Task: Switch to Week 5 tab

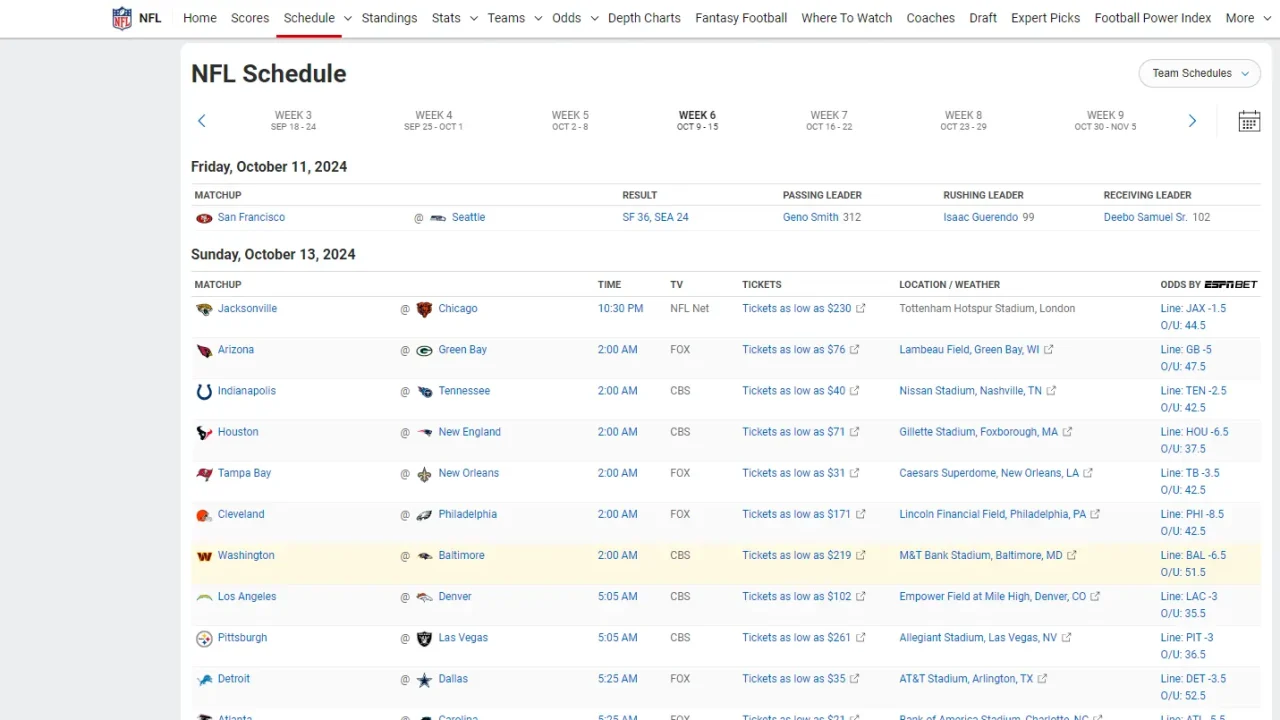Action: (x=570, y=121)
